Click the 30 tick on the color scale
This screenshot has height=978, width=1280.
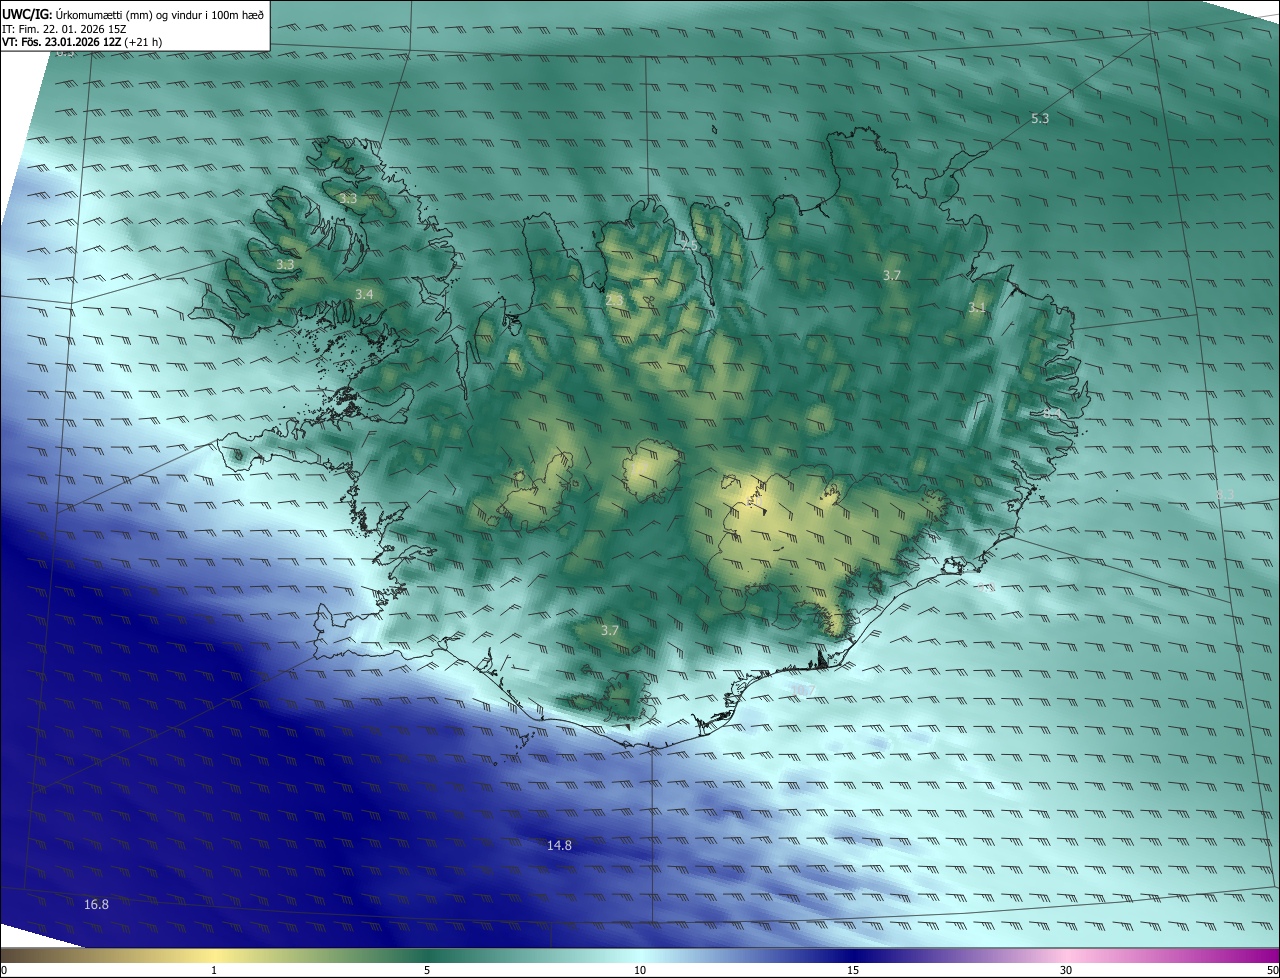[x=1066, y=970]
